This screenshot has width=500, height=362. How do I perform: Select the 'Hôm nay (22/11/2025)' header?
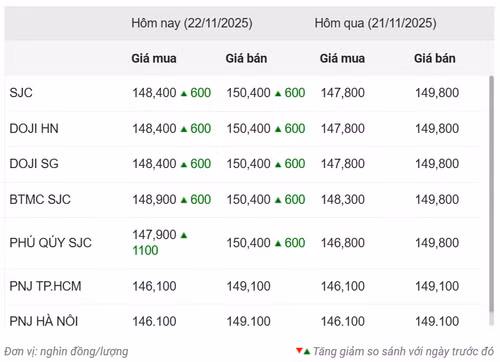[x=192, y=23]
